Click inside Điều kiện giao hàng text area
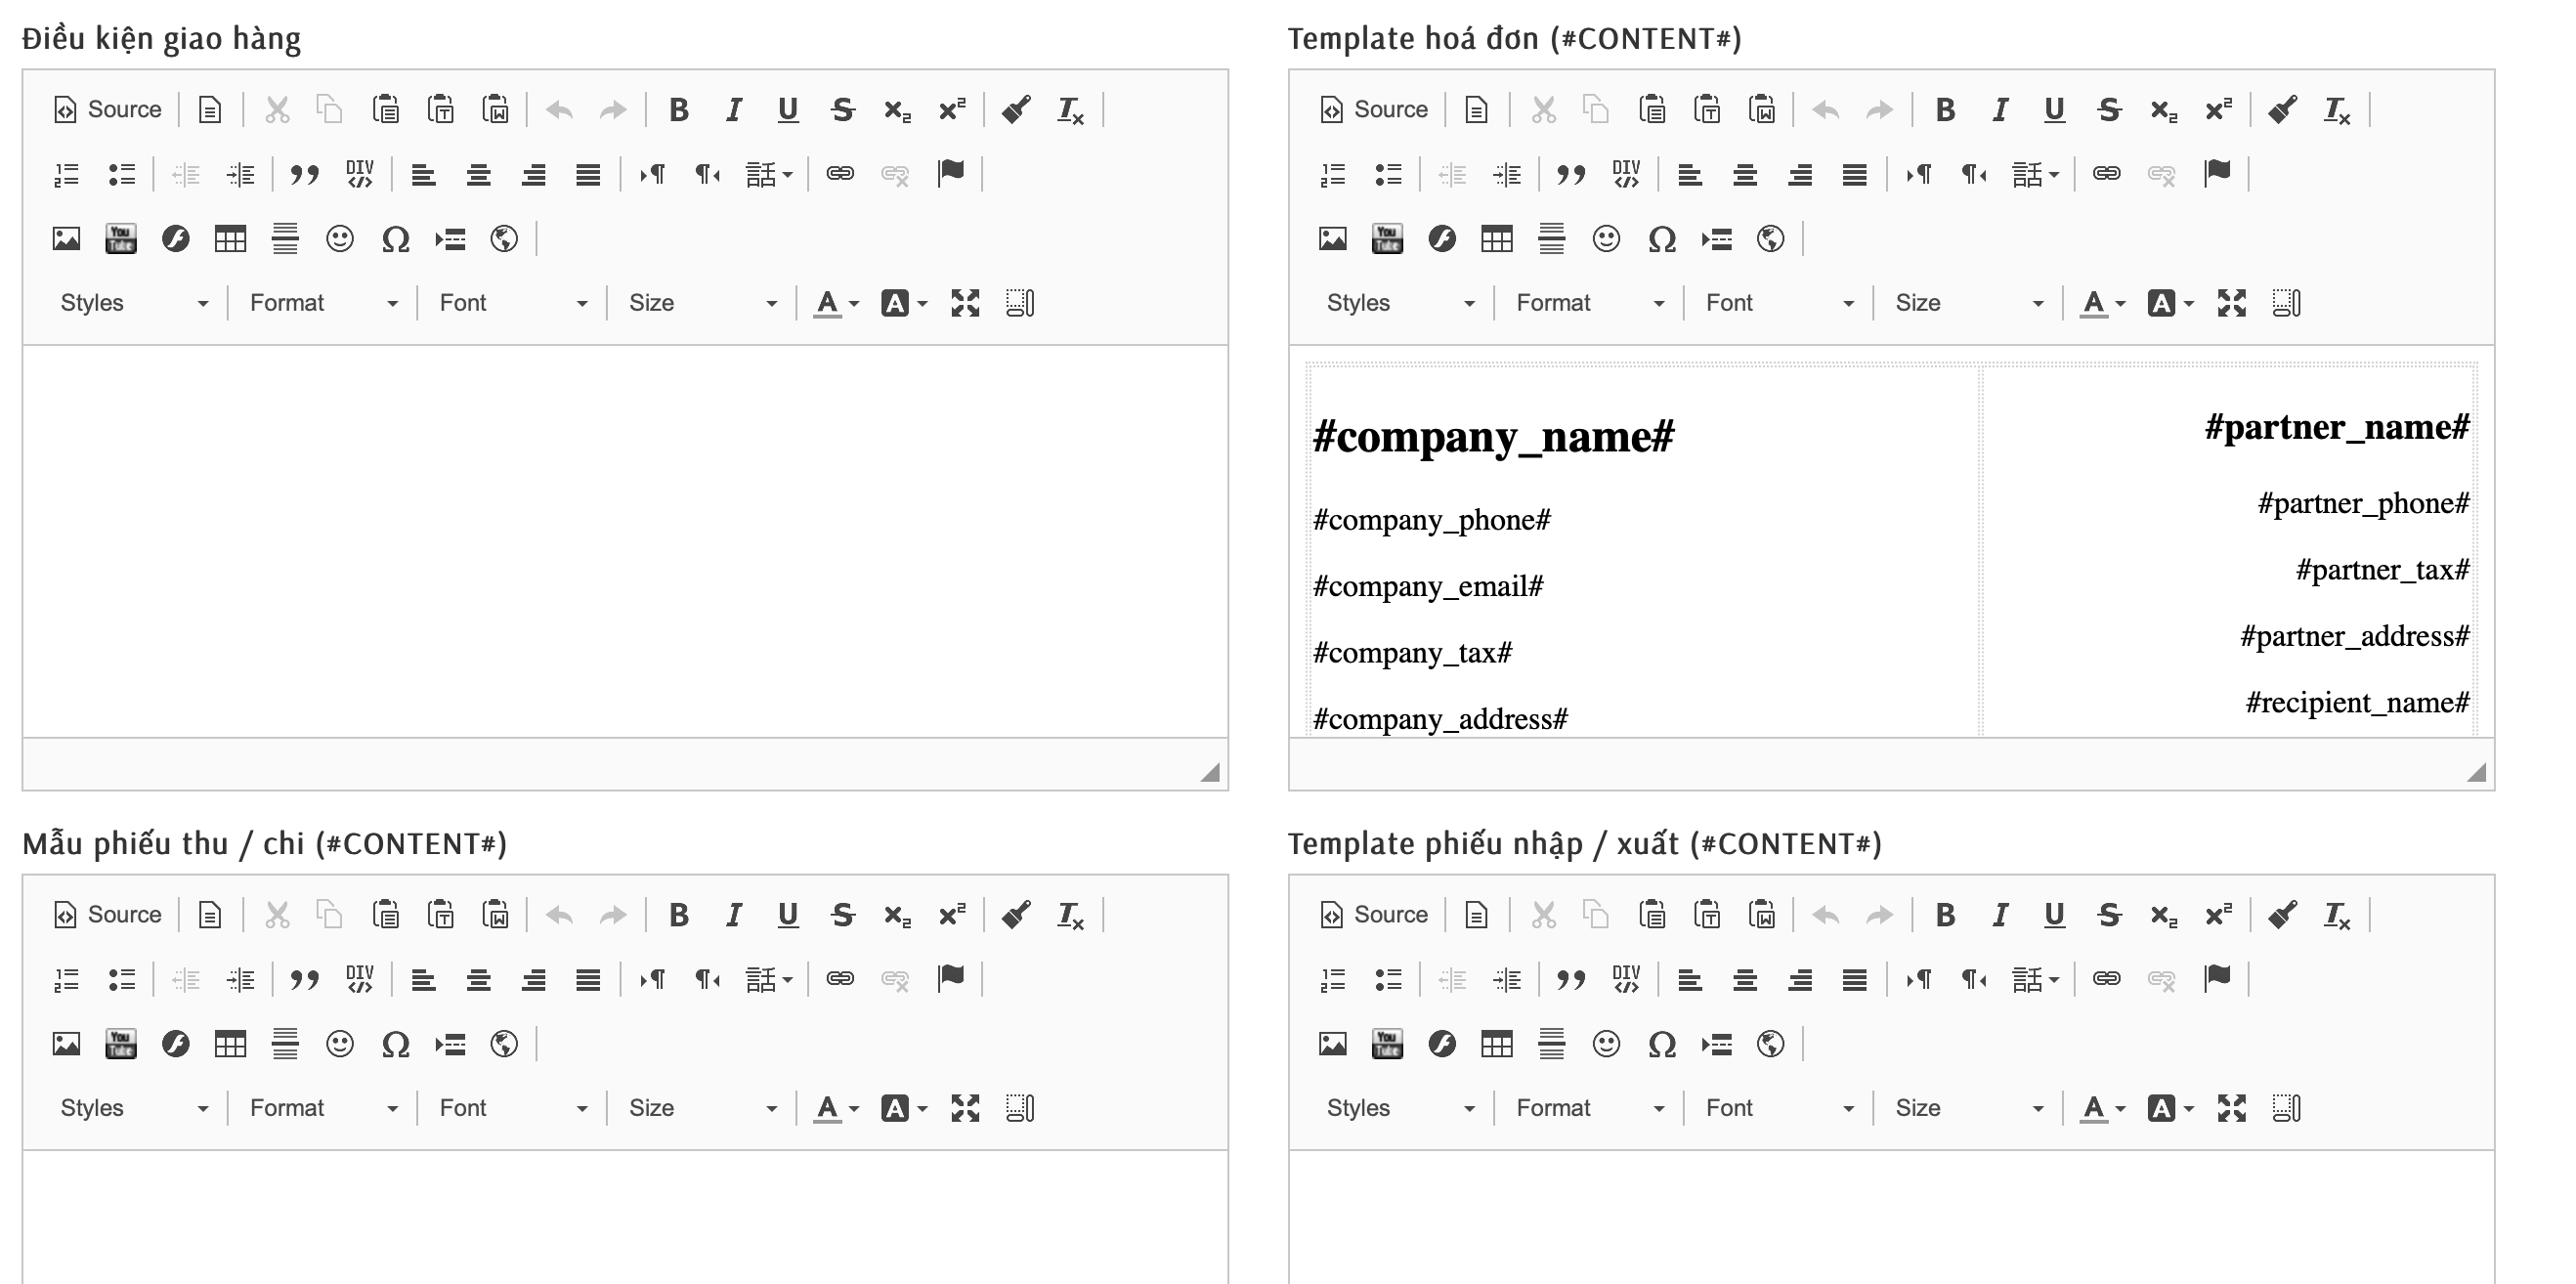This screenshot has height=1284, width=2576. [x=625, y=541]
